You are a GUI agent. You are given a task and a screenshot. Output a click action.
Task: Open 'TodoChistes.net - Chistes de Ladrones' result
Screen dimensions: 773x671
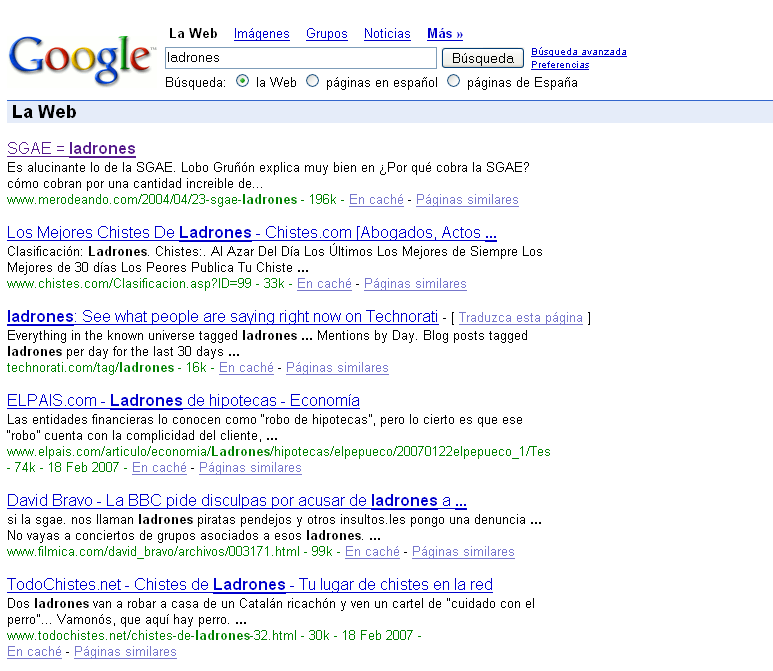point(250,584)
